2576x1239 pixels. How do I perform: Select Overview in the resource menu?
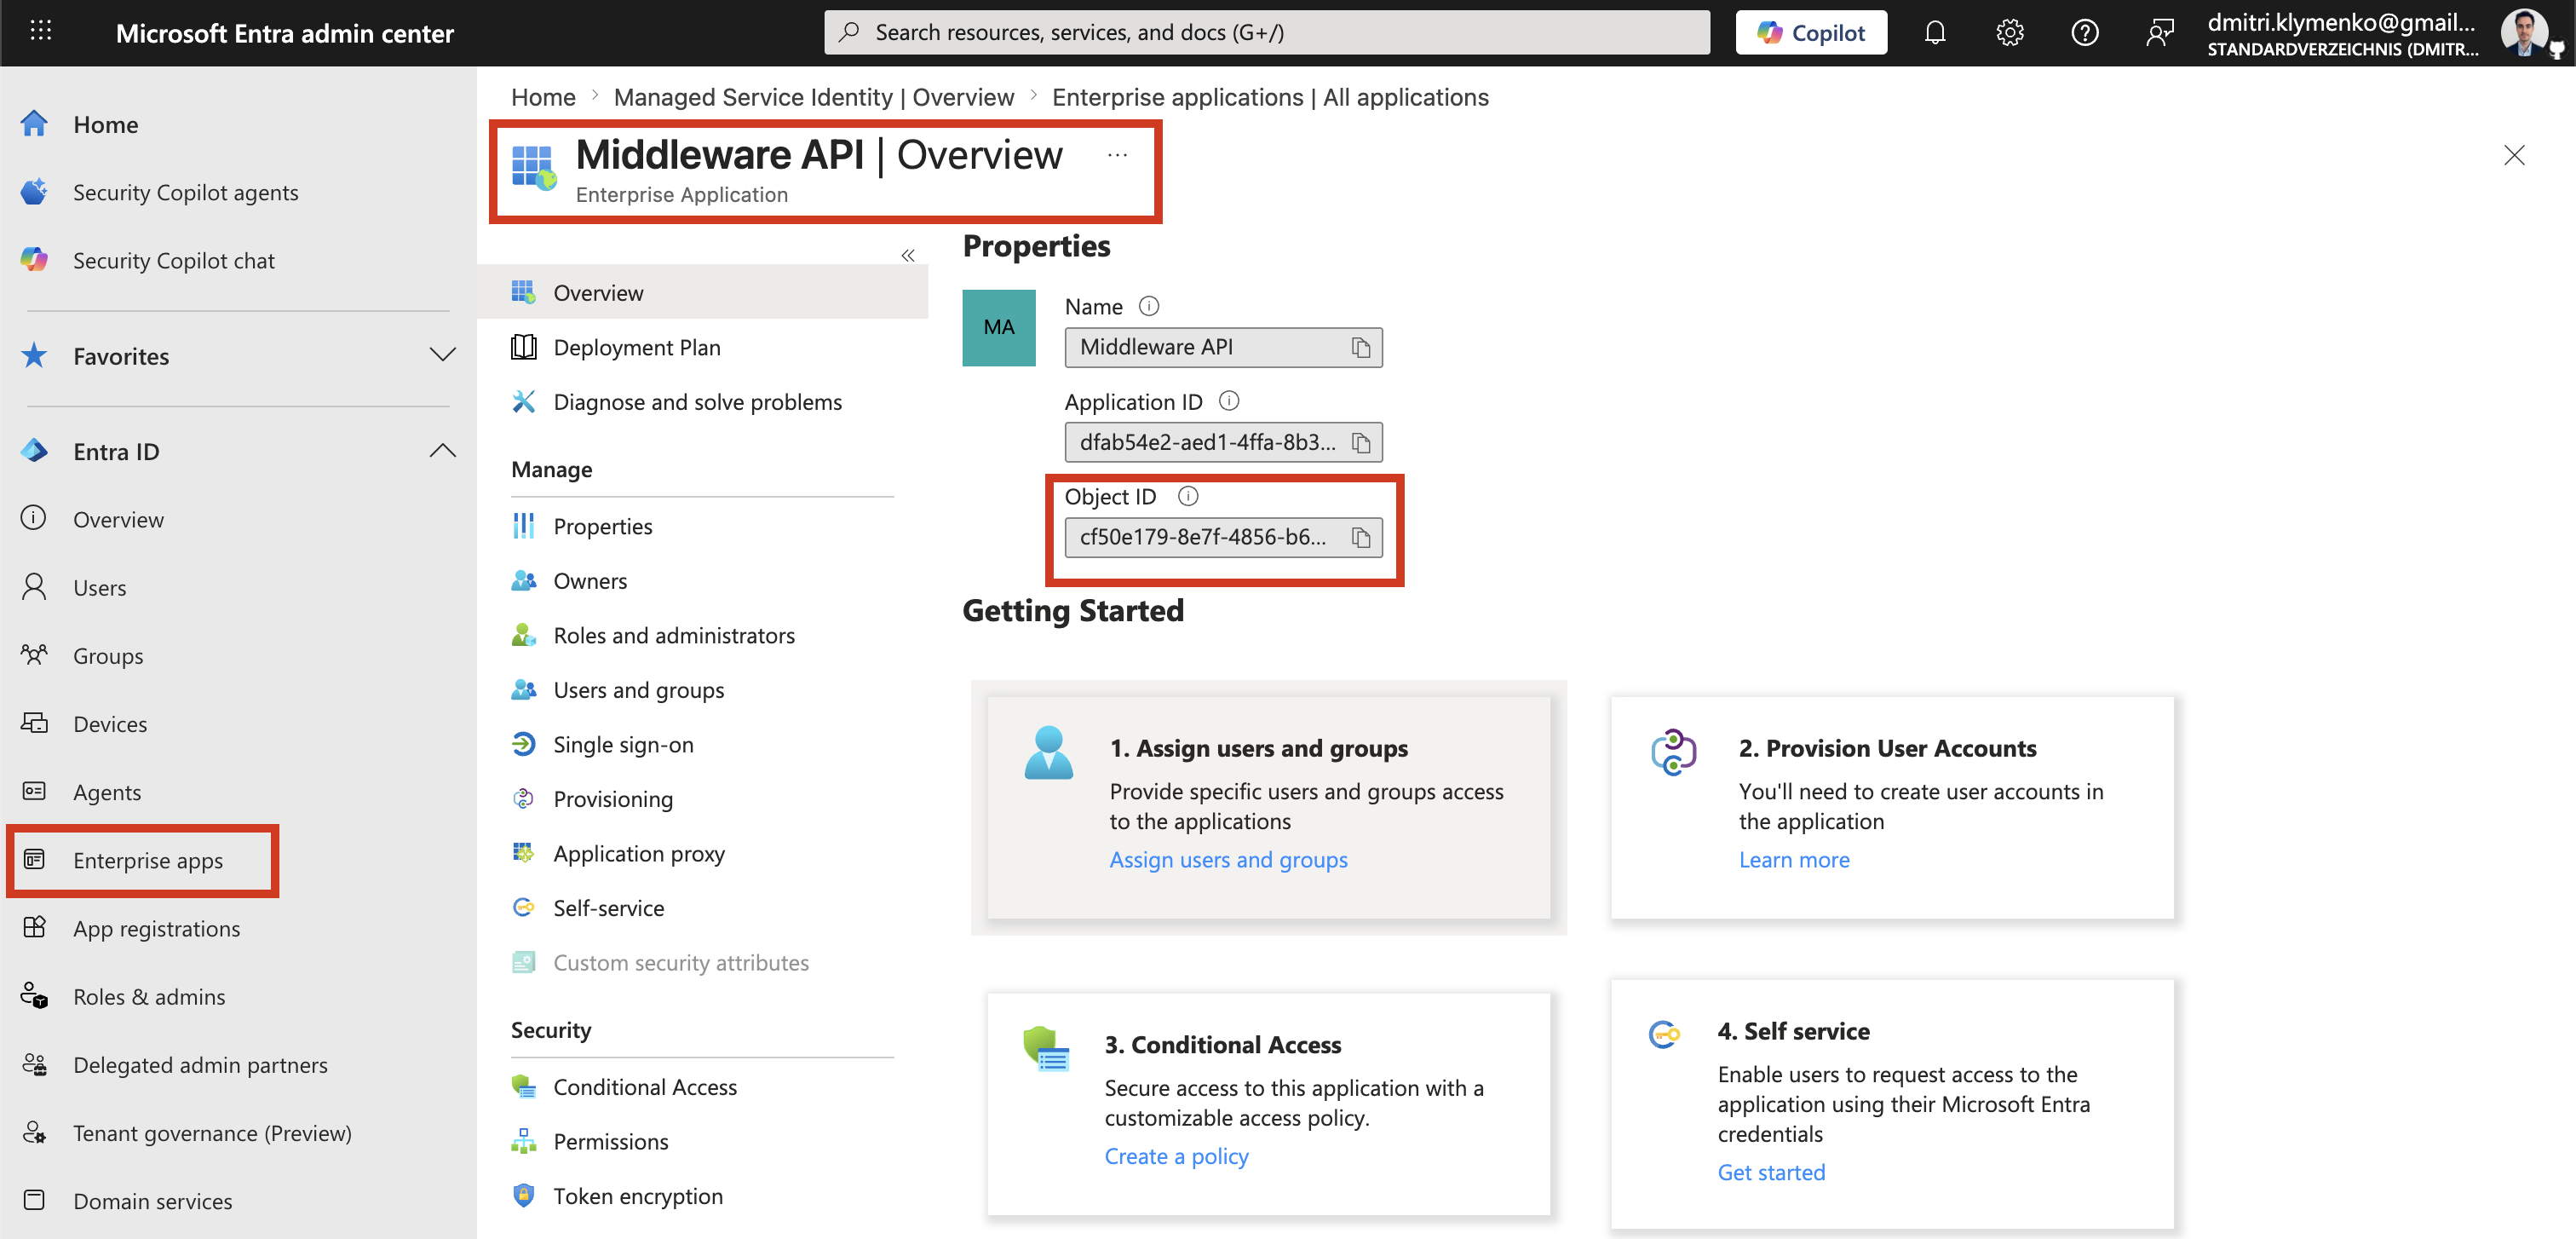coord(703,292)
